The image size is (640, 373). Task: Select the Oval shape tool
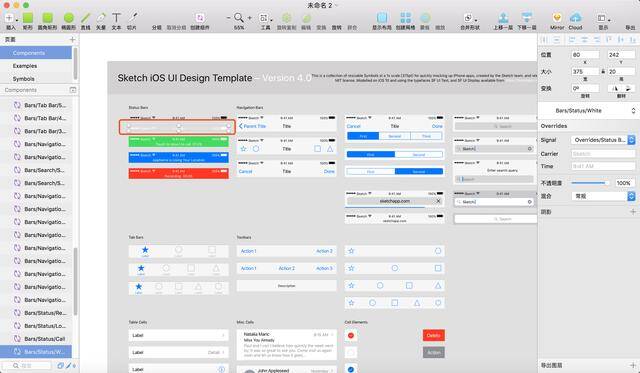pos(69,18)
